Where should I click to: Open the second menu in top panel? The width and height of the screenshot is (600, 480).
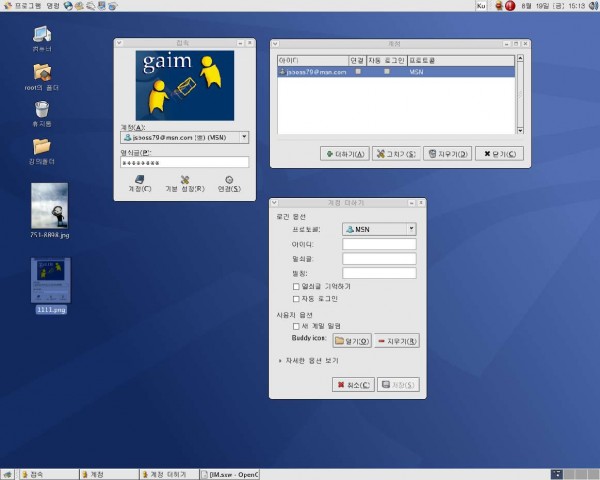pyautogui.click(x=53, y=6)
